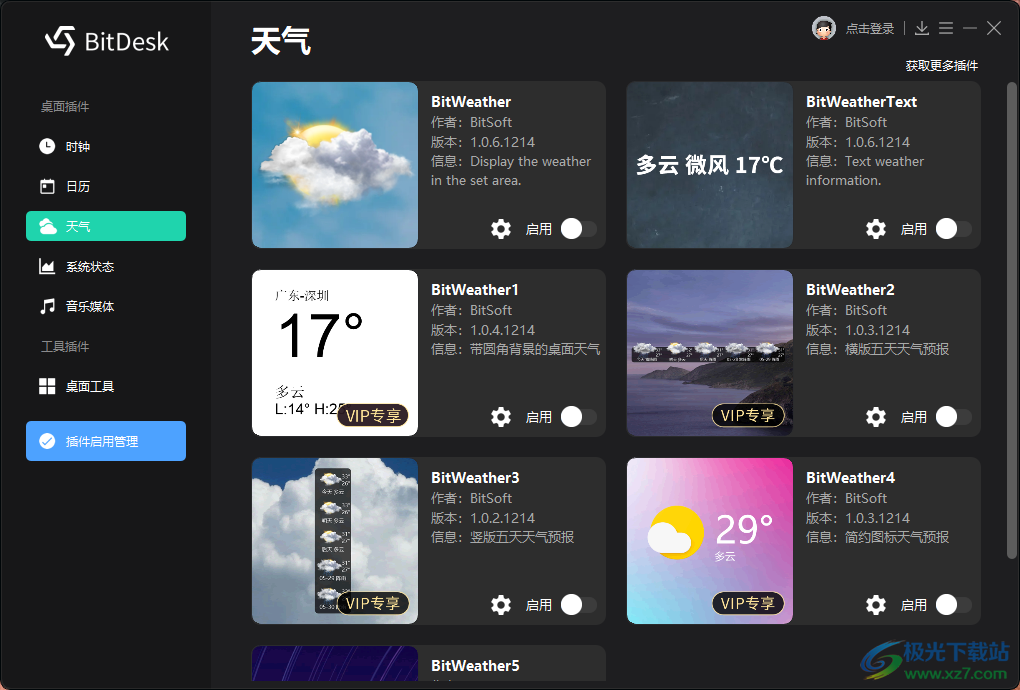The width and height of the screenshot is (1020, 690).
Task: Enable the BitWeatherText plugin toggle
Action: (953, 229)
